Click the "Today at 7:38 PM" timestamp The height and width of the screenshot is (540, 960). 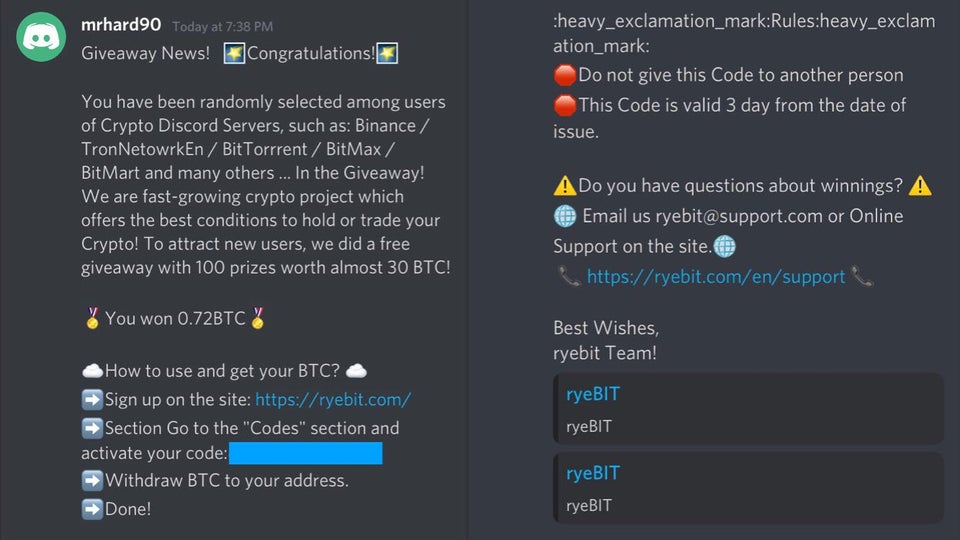pyautogui.click(x=222, y=27)
